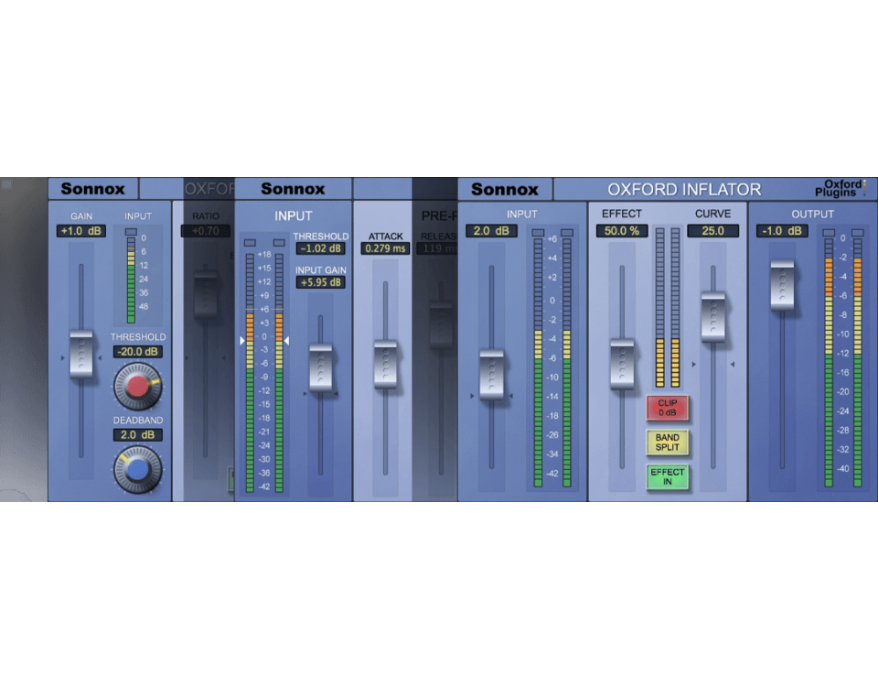
Task: Select the GAIN +1.0 dB value field
Action: tap(81, 231)
